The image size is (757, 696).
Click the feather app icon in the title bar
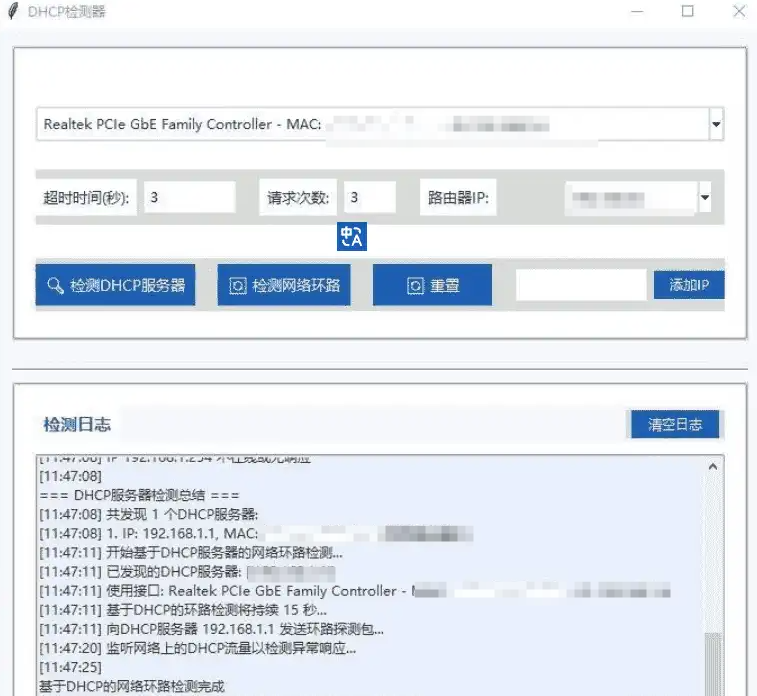13,11
